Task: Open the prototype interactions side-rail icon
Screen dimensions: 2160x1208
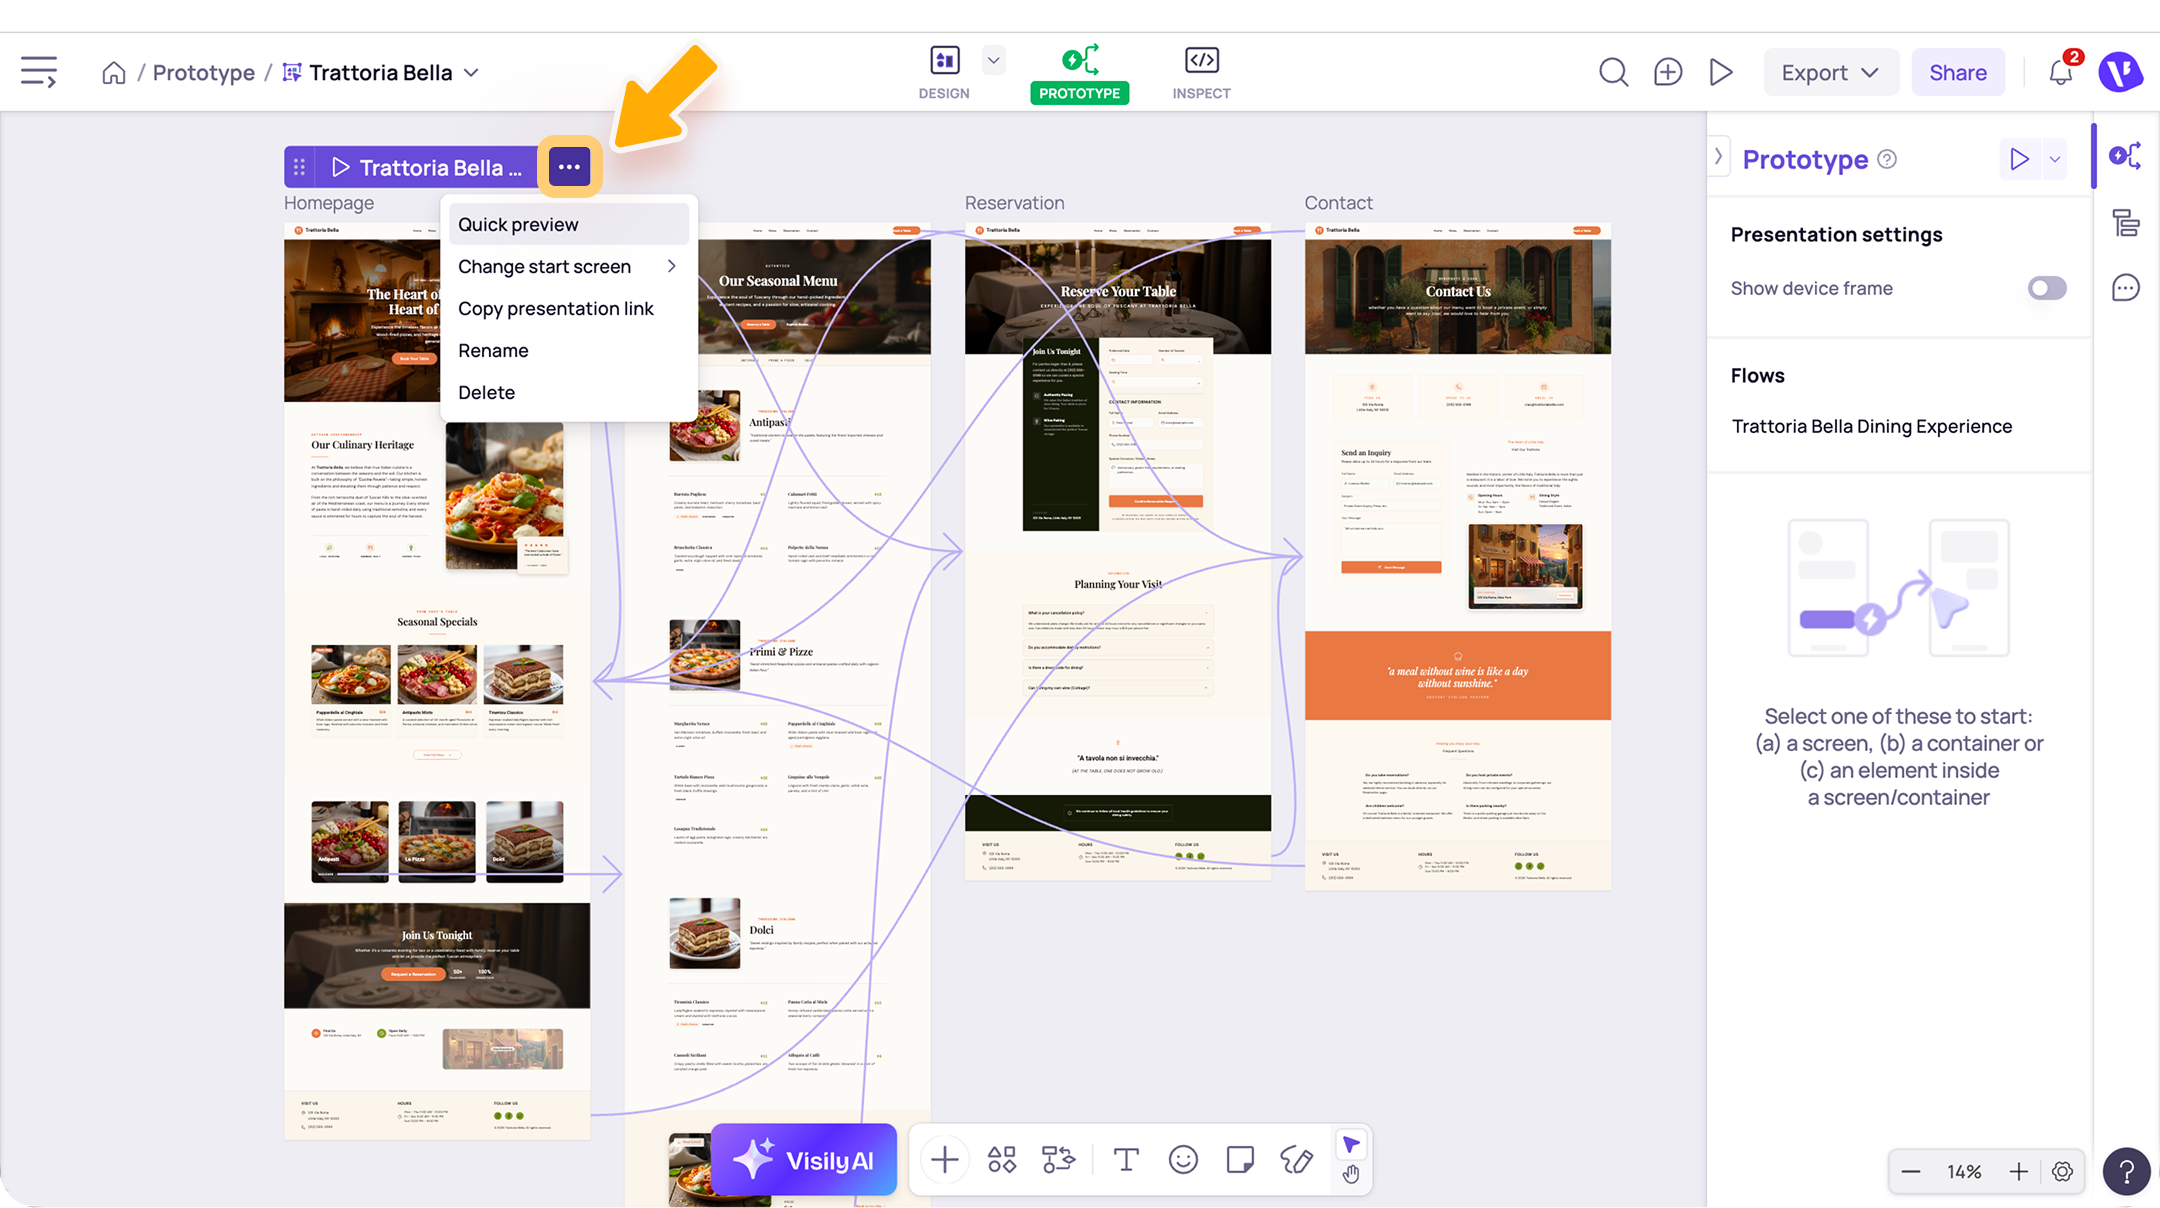Action: (2125, 156)
